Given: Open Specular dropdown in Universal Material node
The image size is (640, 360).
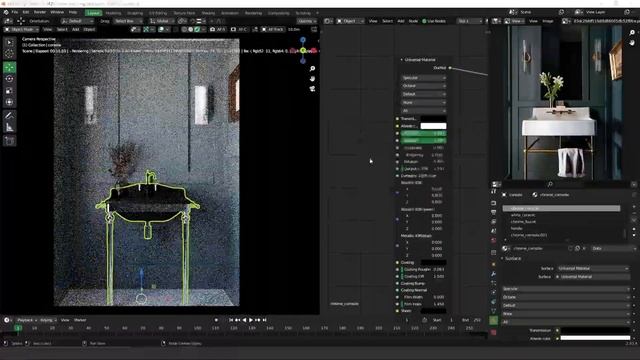Looking at the screenshot, I should pyautogui.click(x=423, y=78).
